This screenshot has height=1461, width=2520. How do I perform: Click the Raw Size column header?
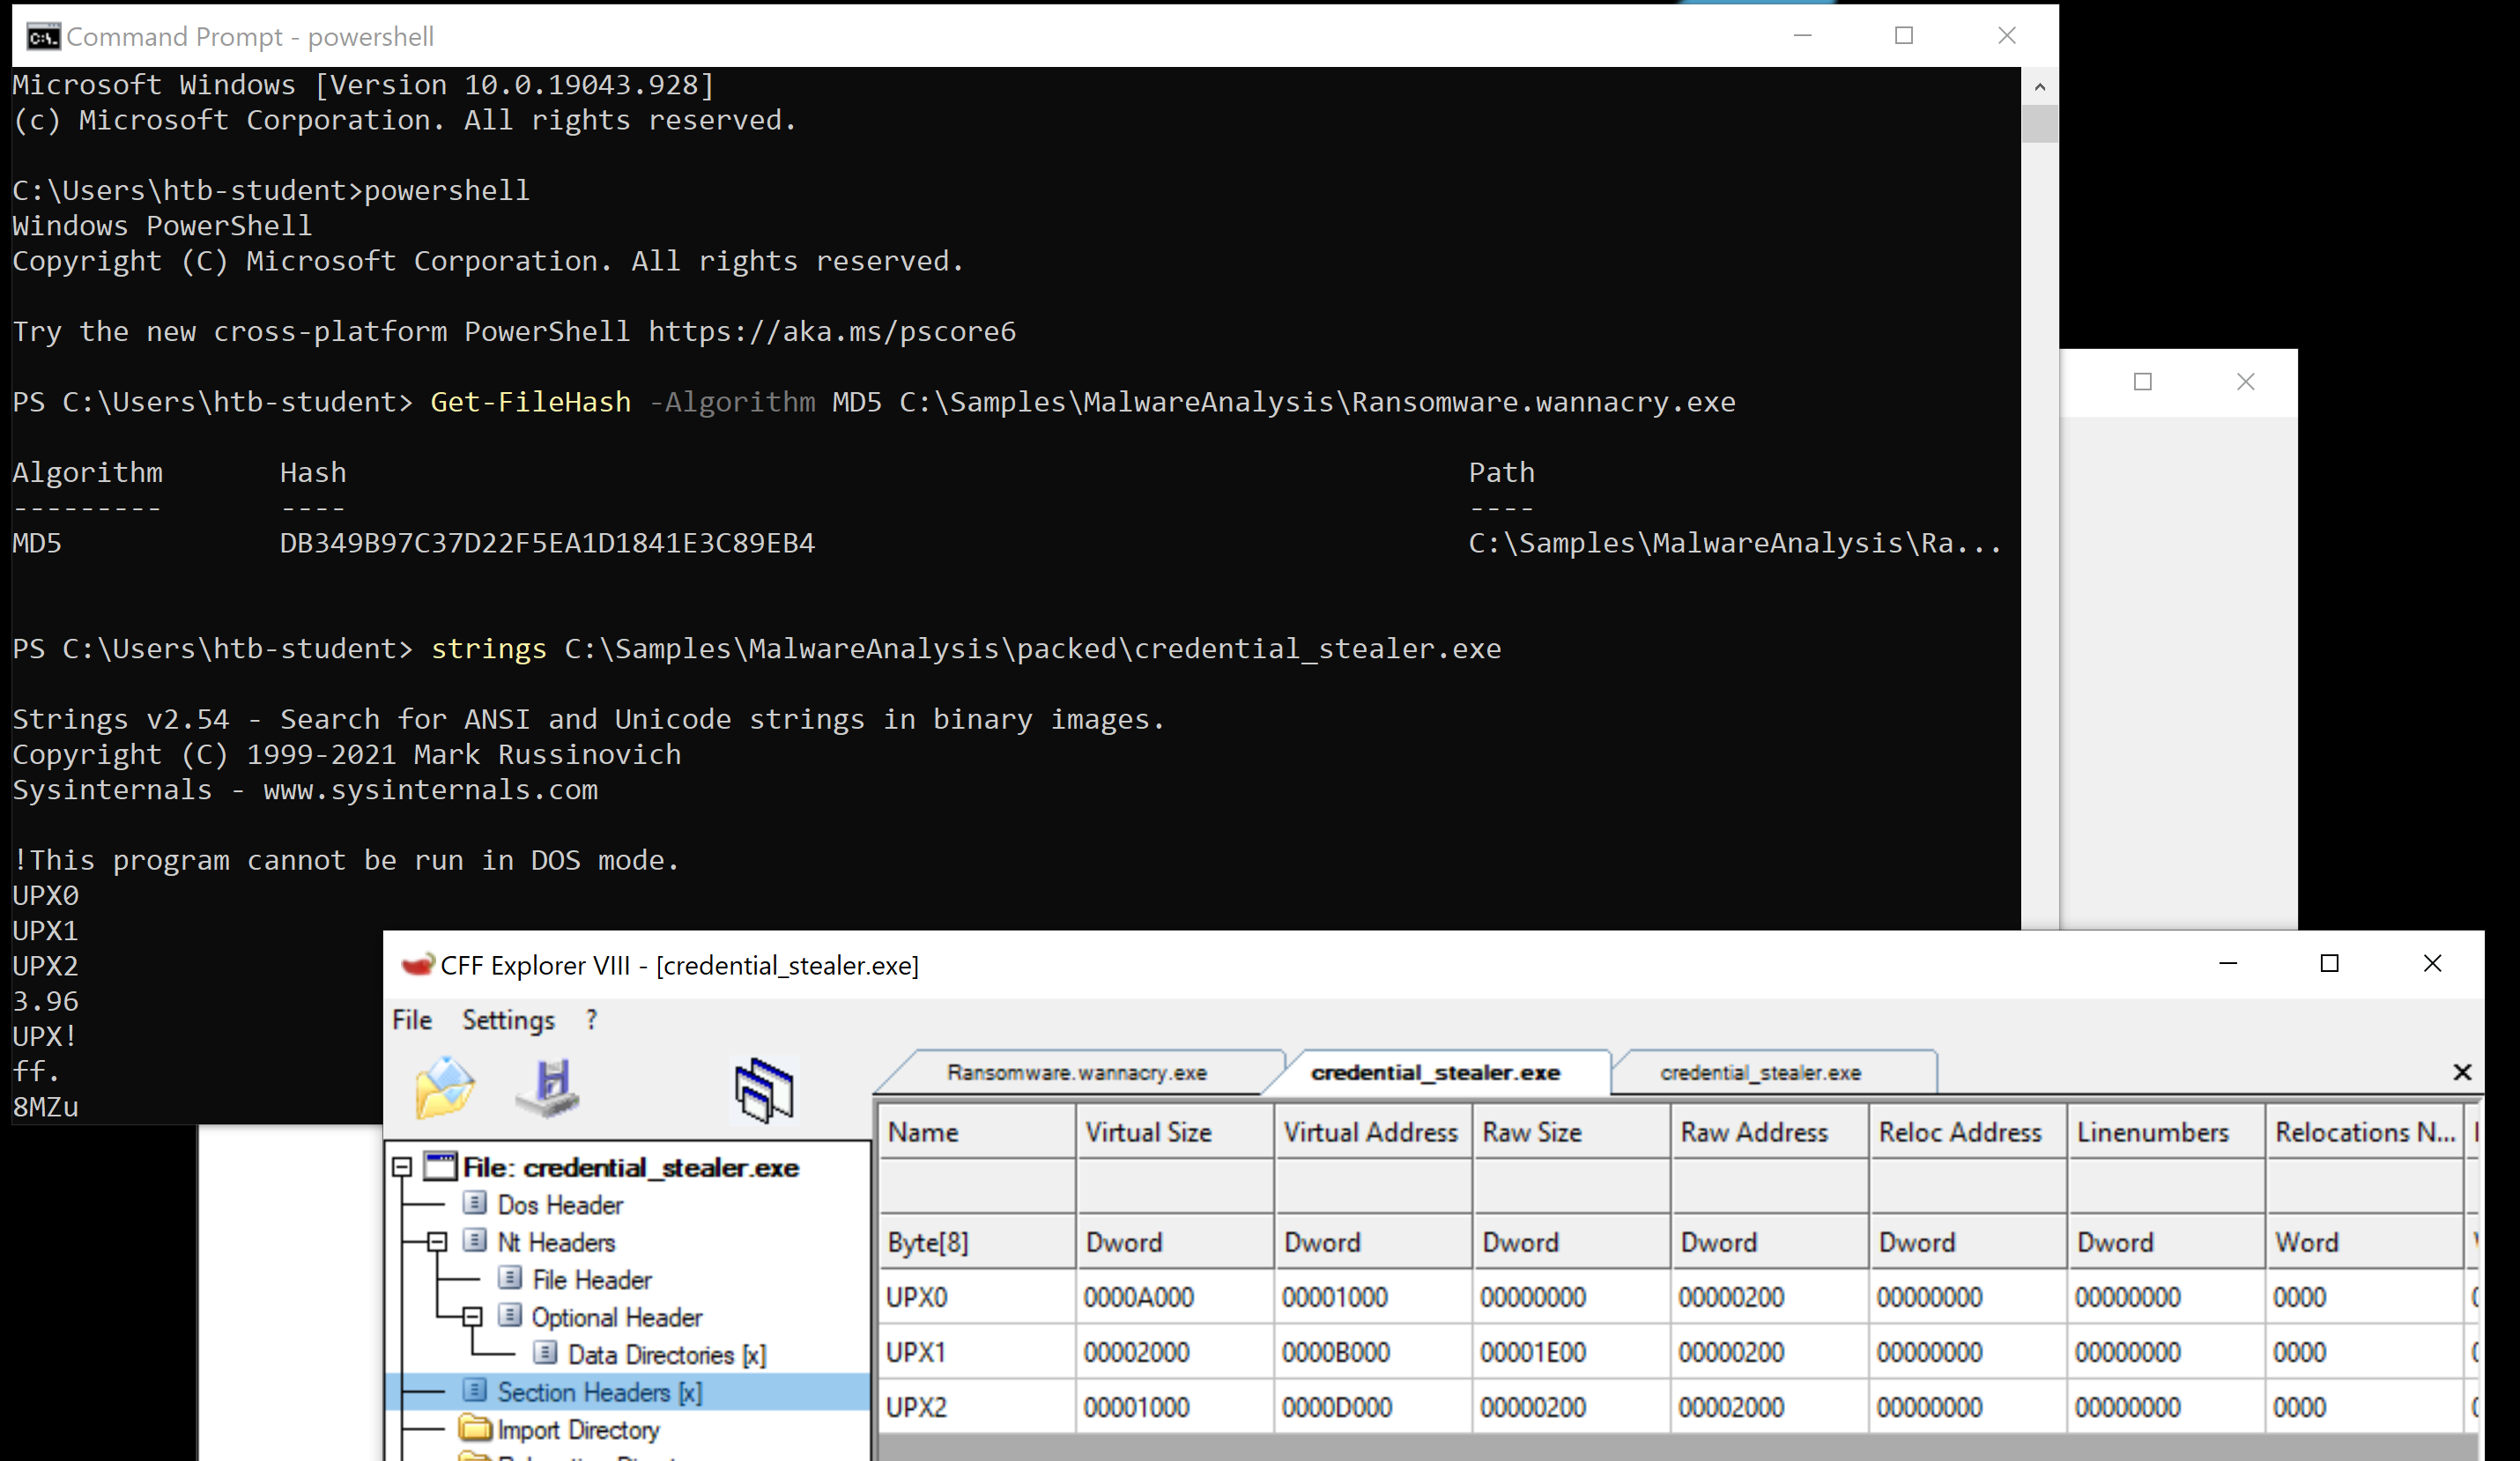pos(1571,1132)
